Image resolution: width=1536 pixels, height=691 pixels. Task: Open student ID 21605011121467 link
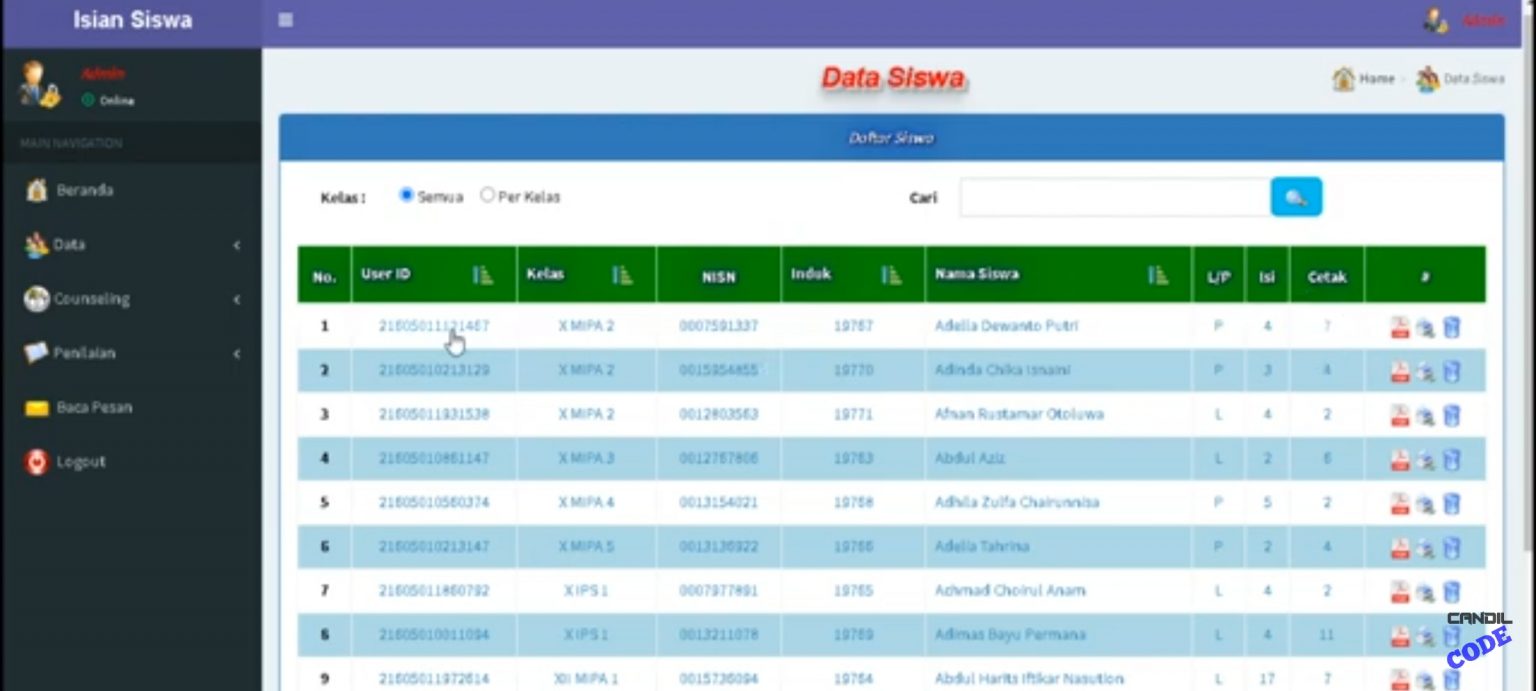point(432,325)
